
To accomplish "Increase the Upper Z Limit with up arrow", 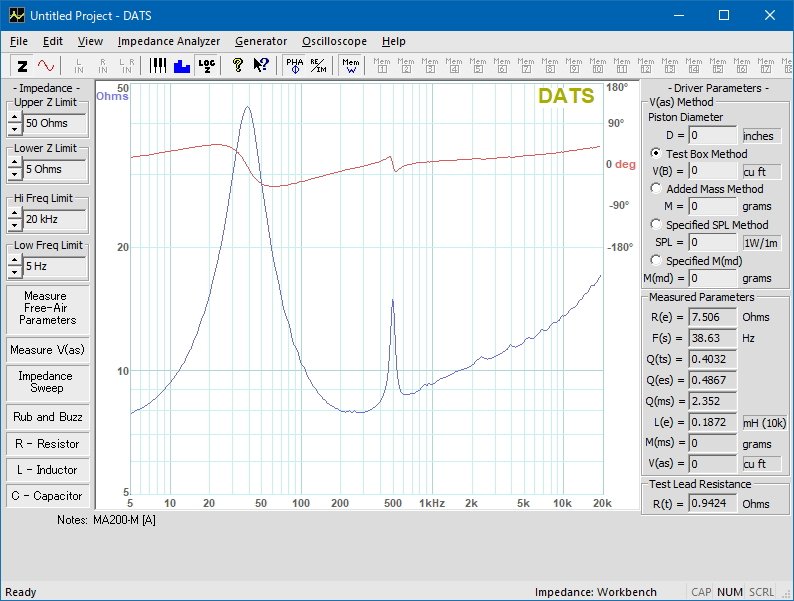I will (15, 117).
